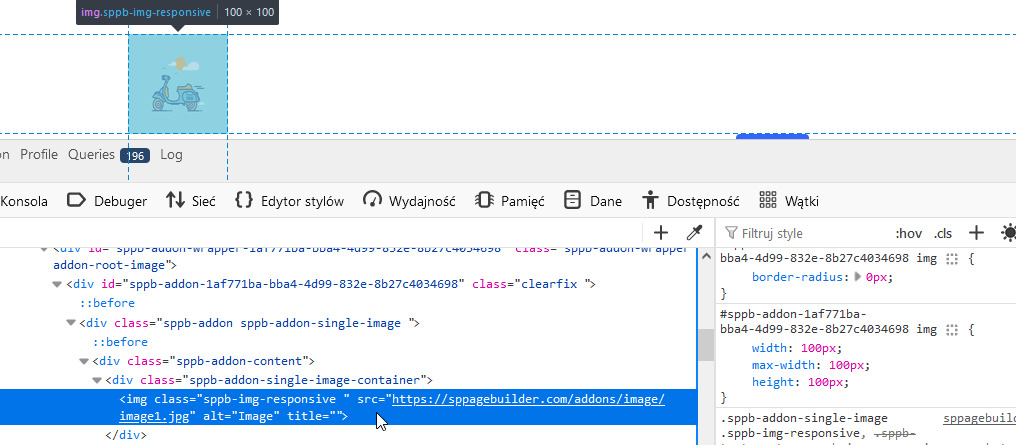Switch to the Sieć network tab

tap(191, 201)
